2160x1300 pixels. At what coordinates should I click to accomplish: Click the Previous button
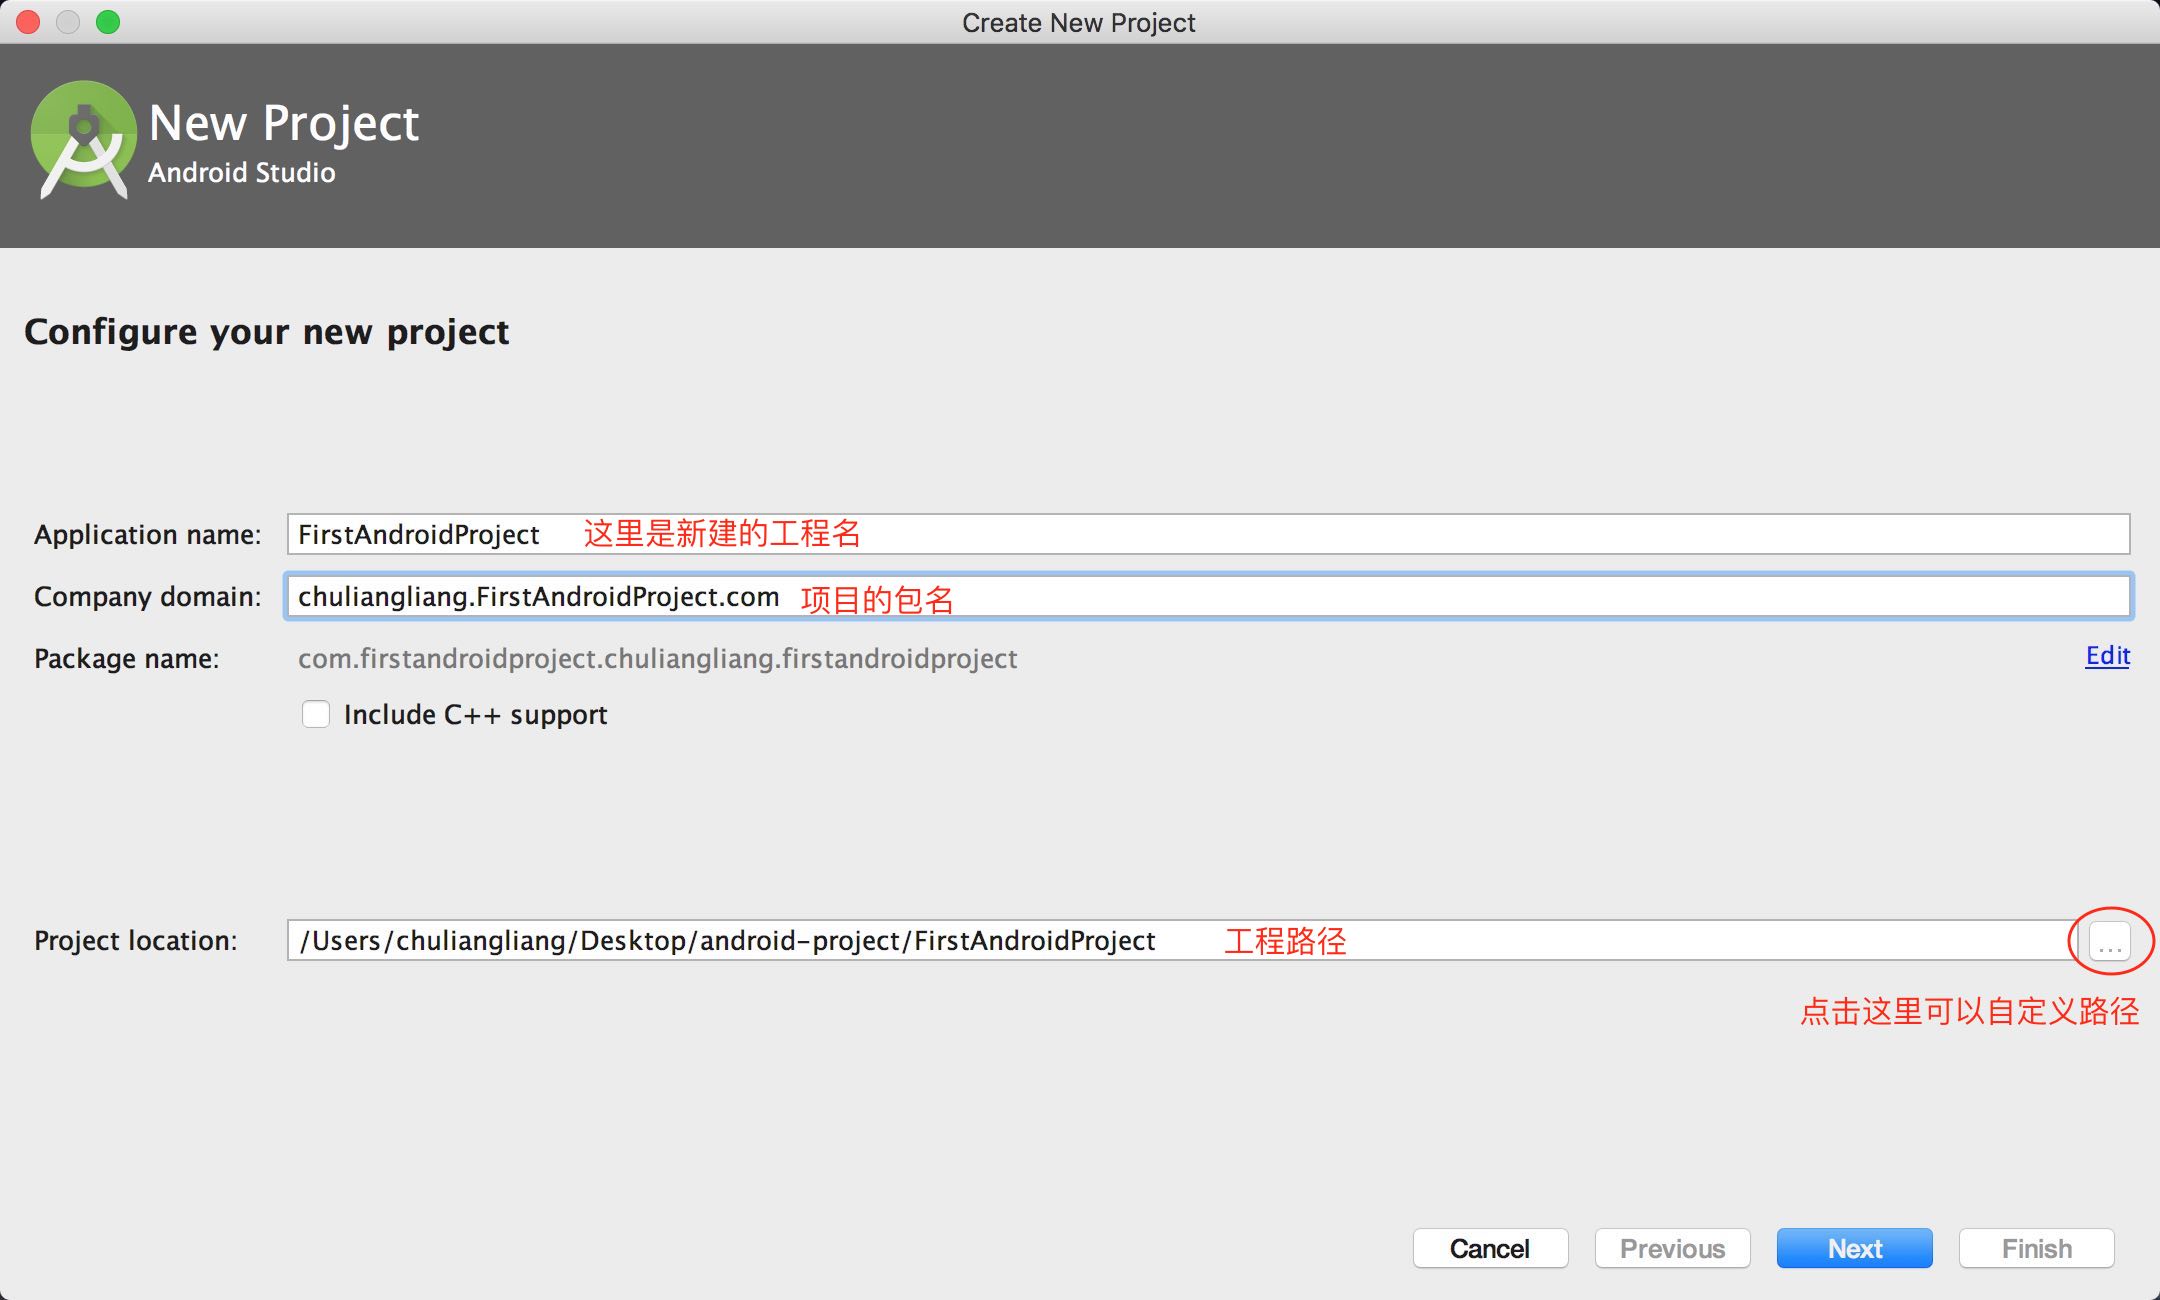1672,1248
